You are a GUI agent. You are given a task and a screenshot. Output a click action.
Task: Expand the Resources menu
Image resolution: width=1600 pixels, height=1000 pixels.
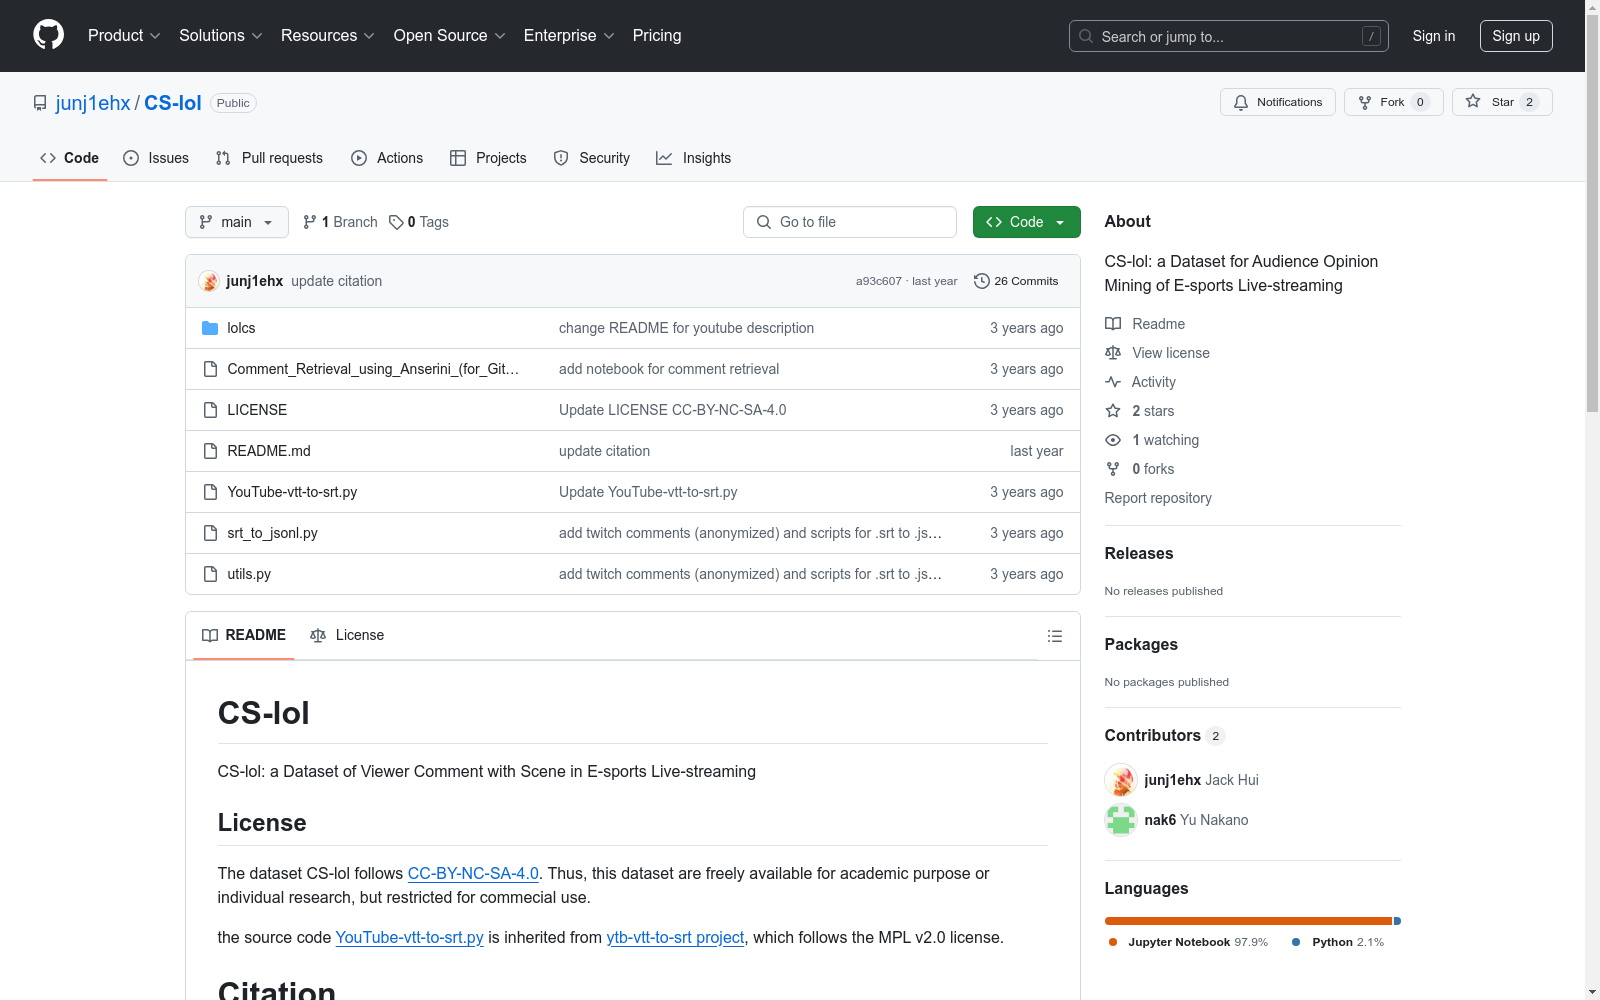pyautogui.click(x=328, y=36)
